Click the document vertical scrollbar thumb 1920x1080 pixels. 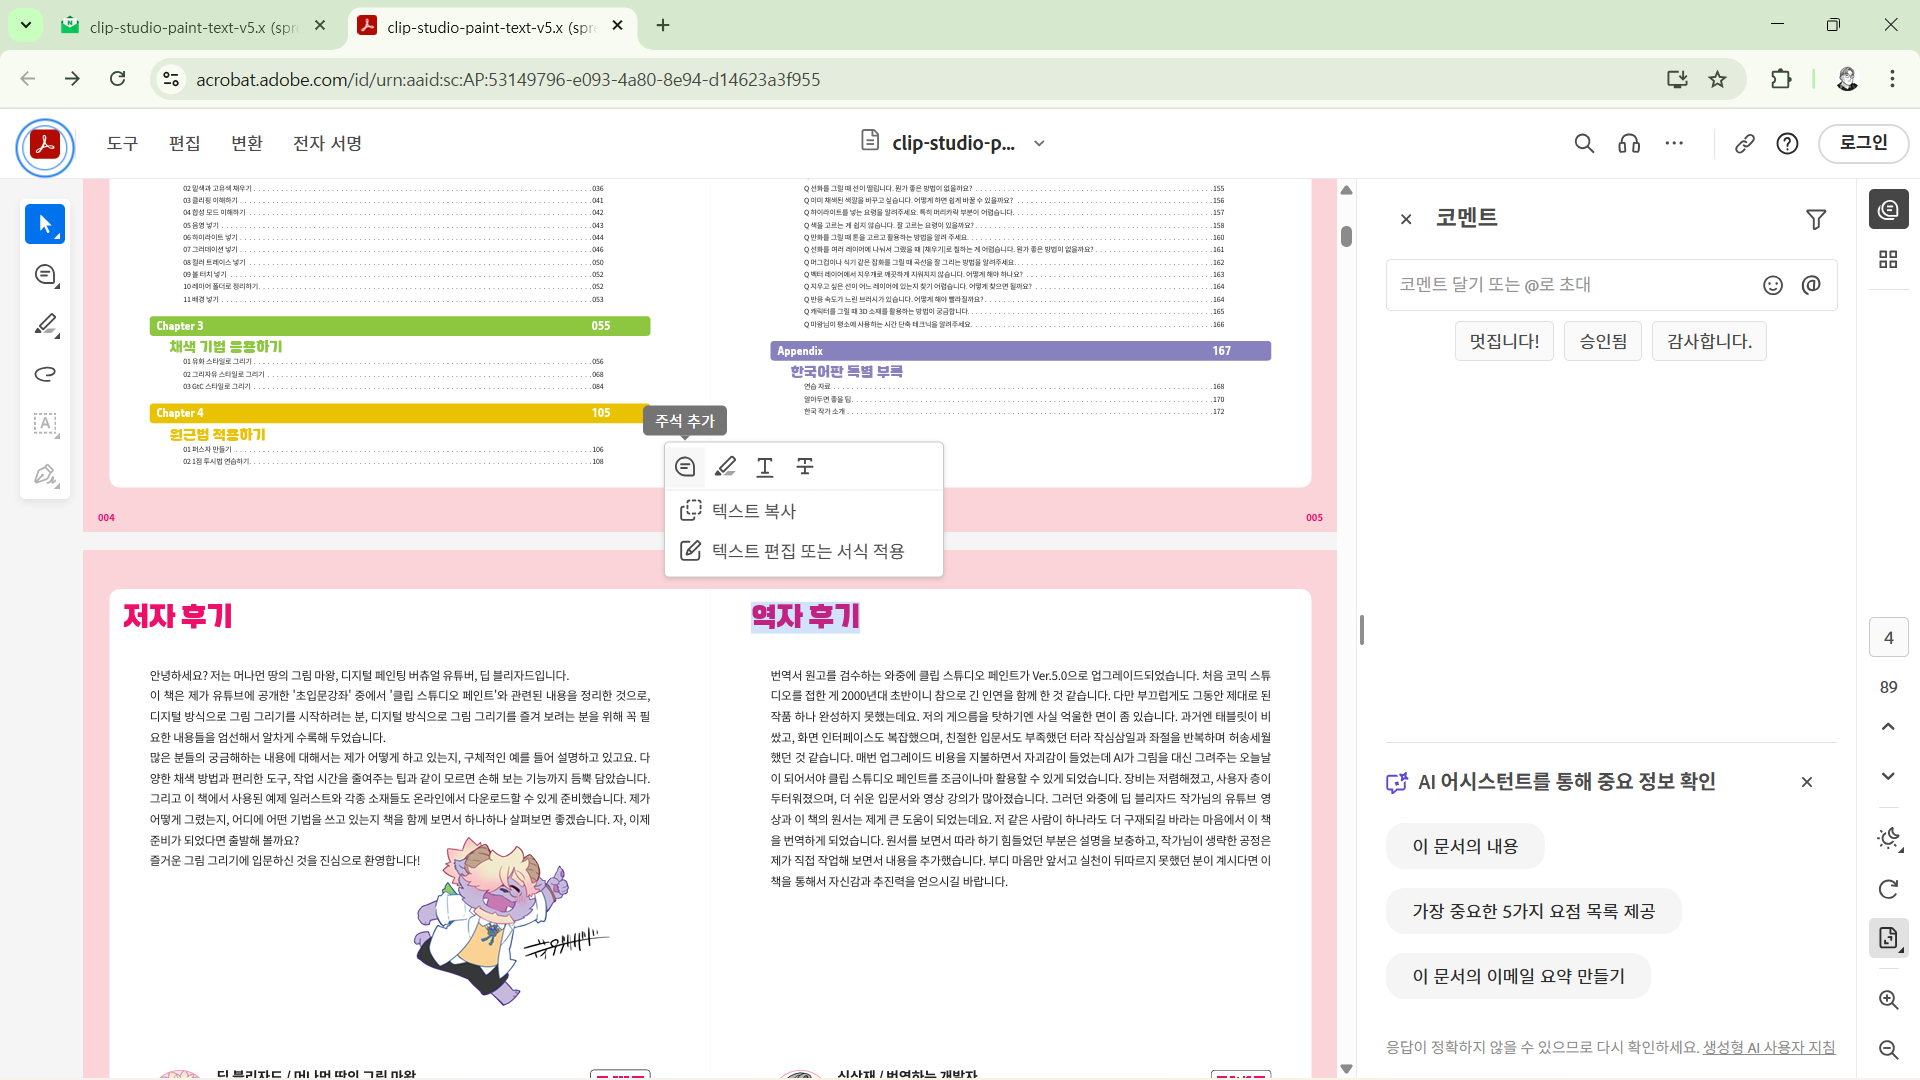tap(1346, 236)
